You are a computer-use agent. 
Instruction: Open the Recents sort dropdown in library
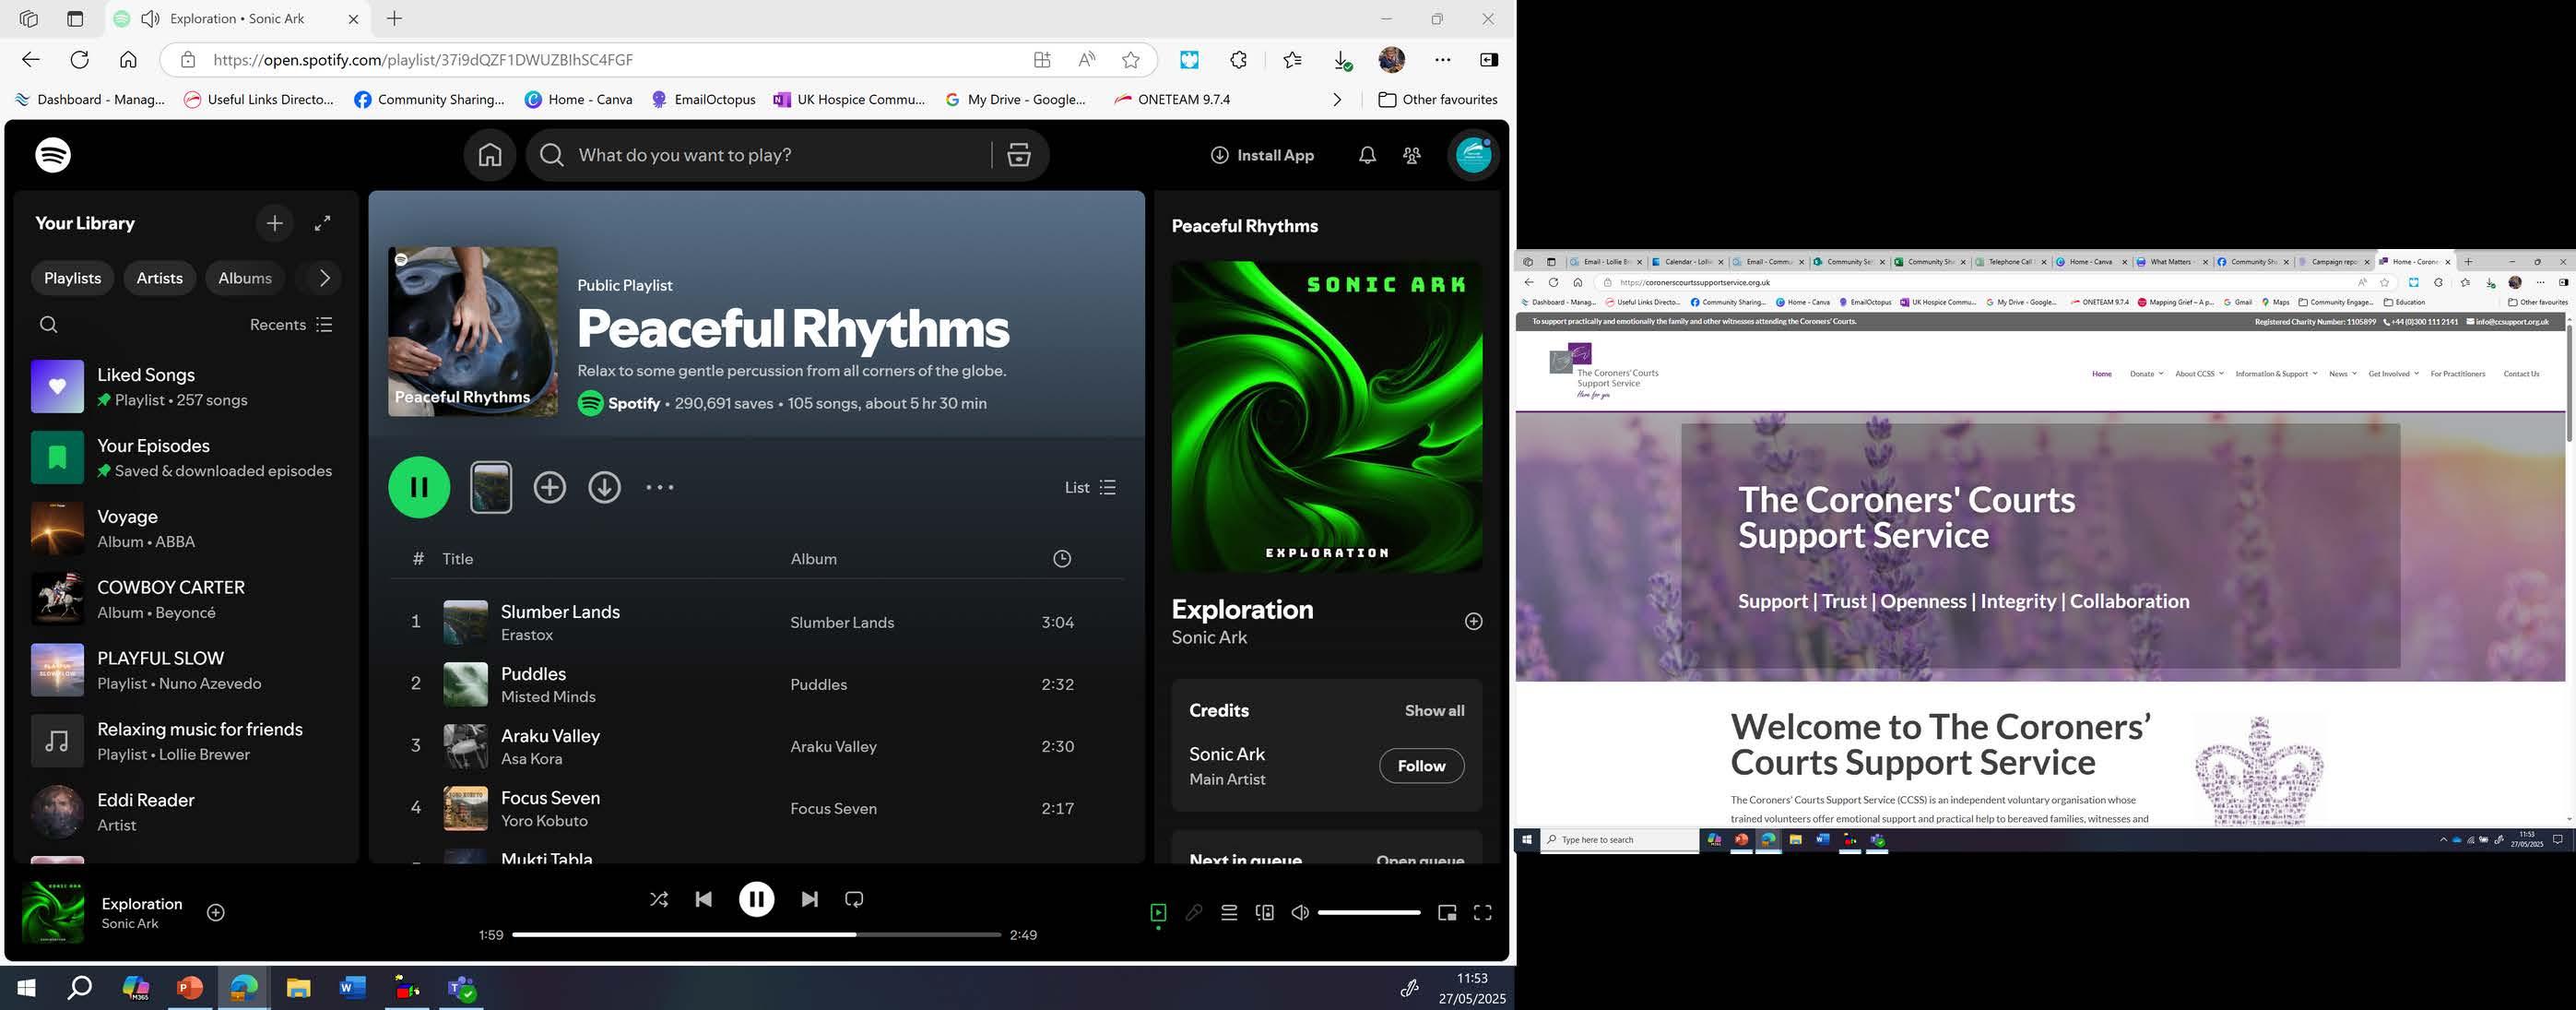[291, 324]
